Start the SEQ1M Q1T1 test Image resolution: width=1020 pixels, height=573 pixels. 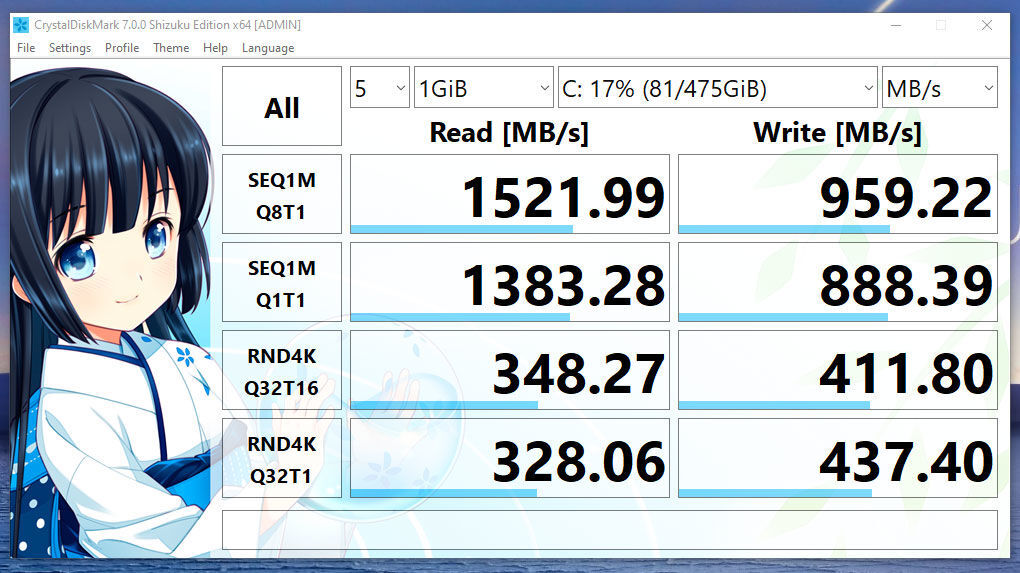click(x=282, y=282)
